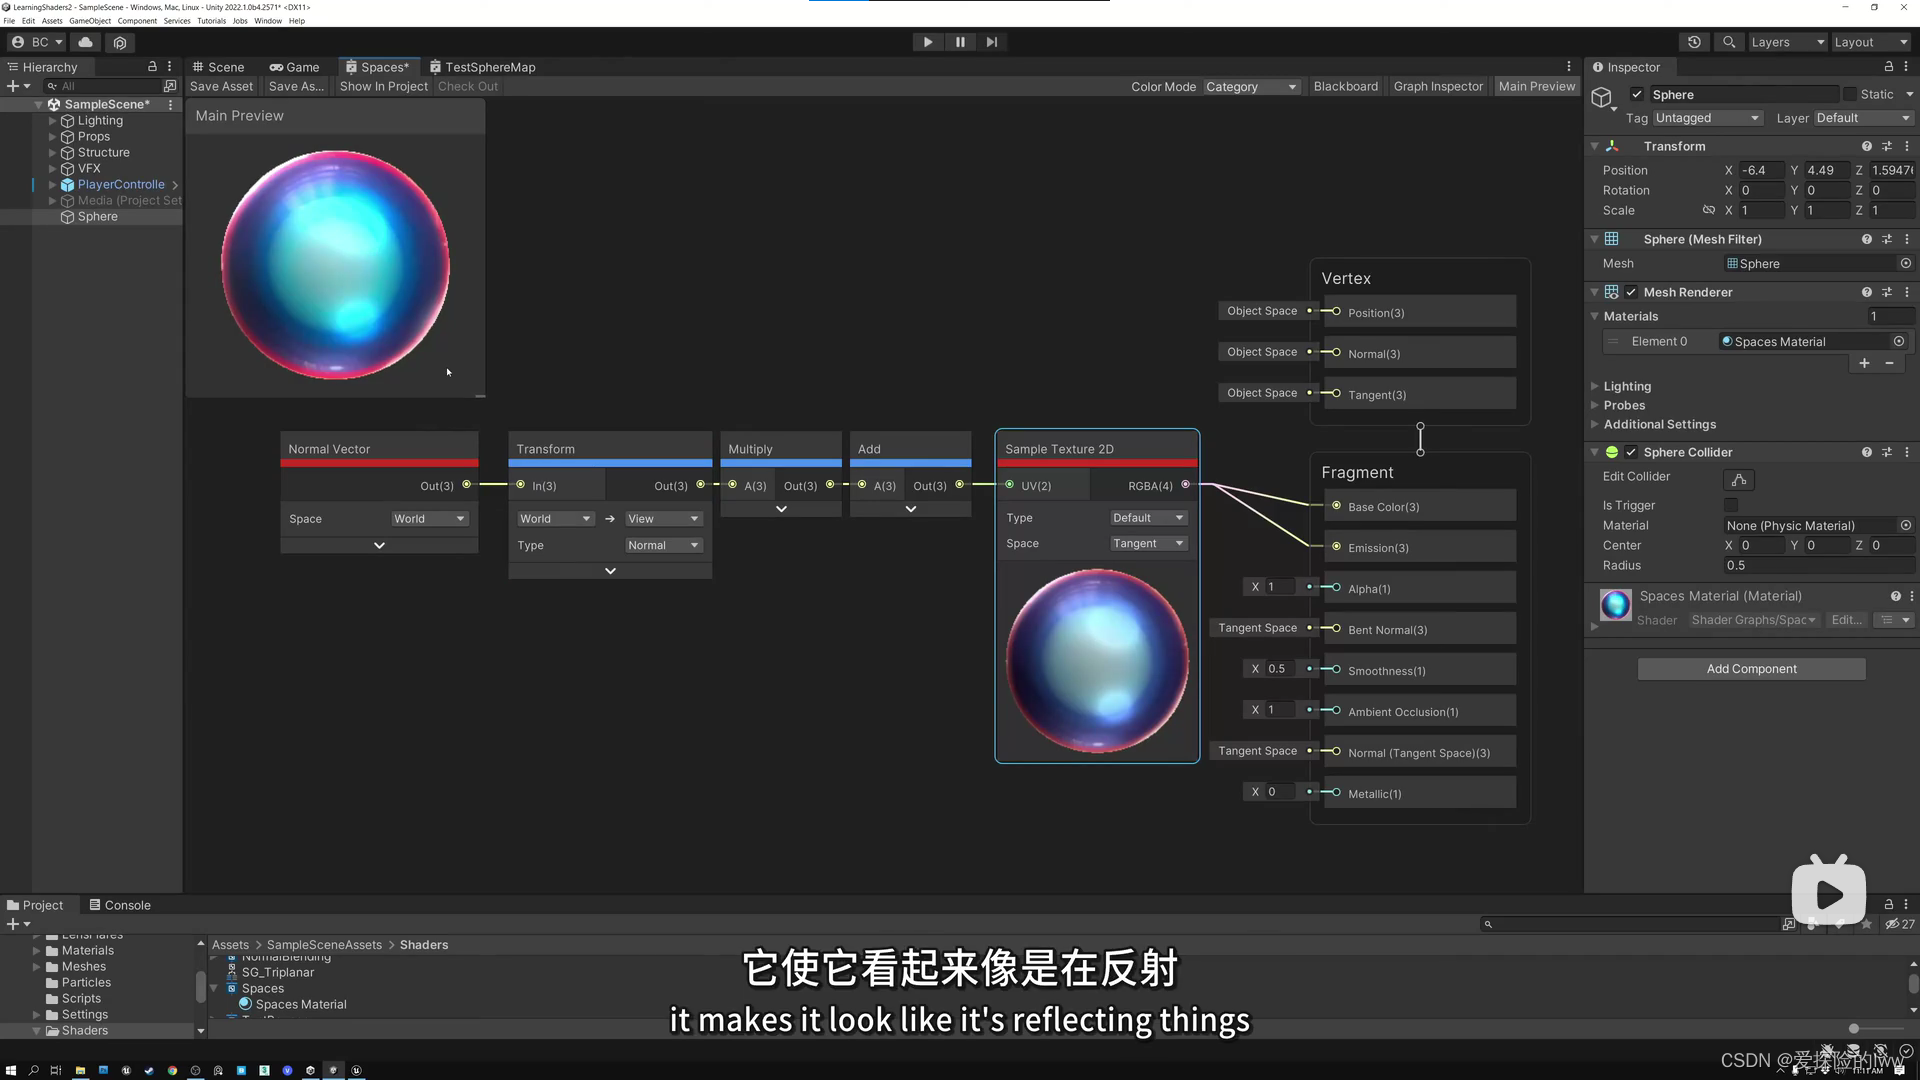Image resolution: width=1920 pixels, height=1080 pixels.
Task: Click the Graph Inspector panel icon
Action: tap(1439, 86)
